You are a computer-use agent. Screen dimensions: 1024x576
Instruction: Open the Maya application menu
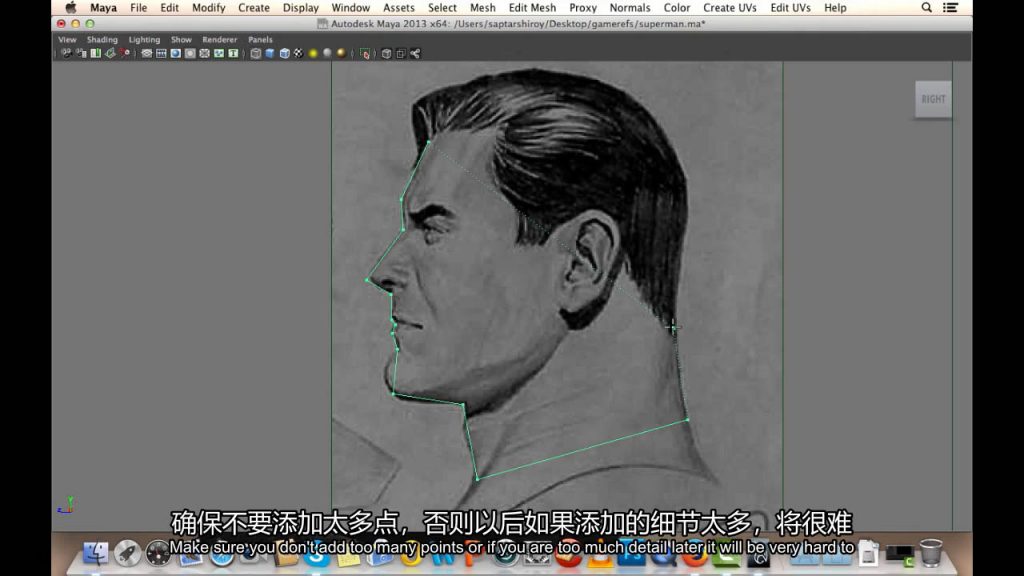(x=103, y=8)
